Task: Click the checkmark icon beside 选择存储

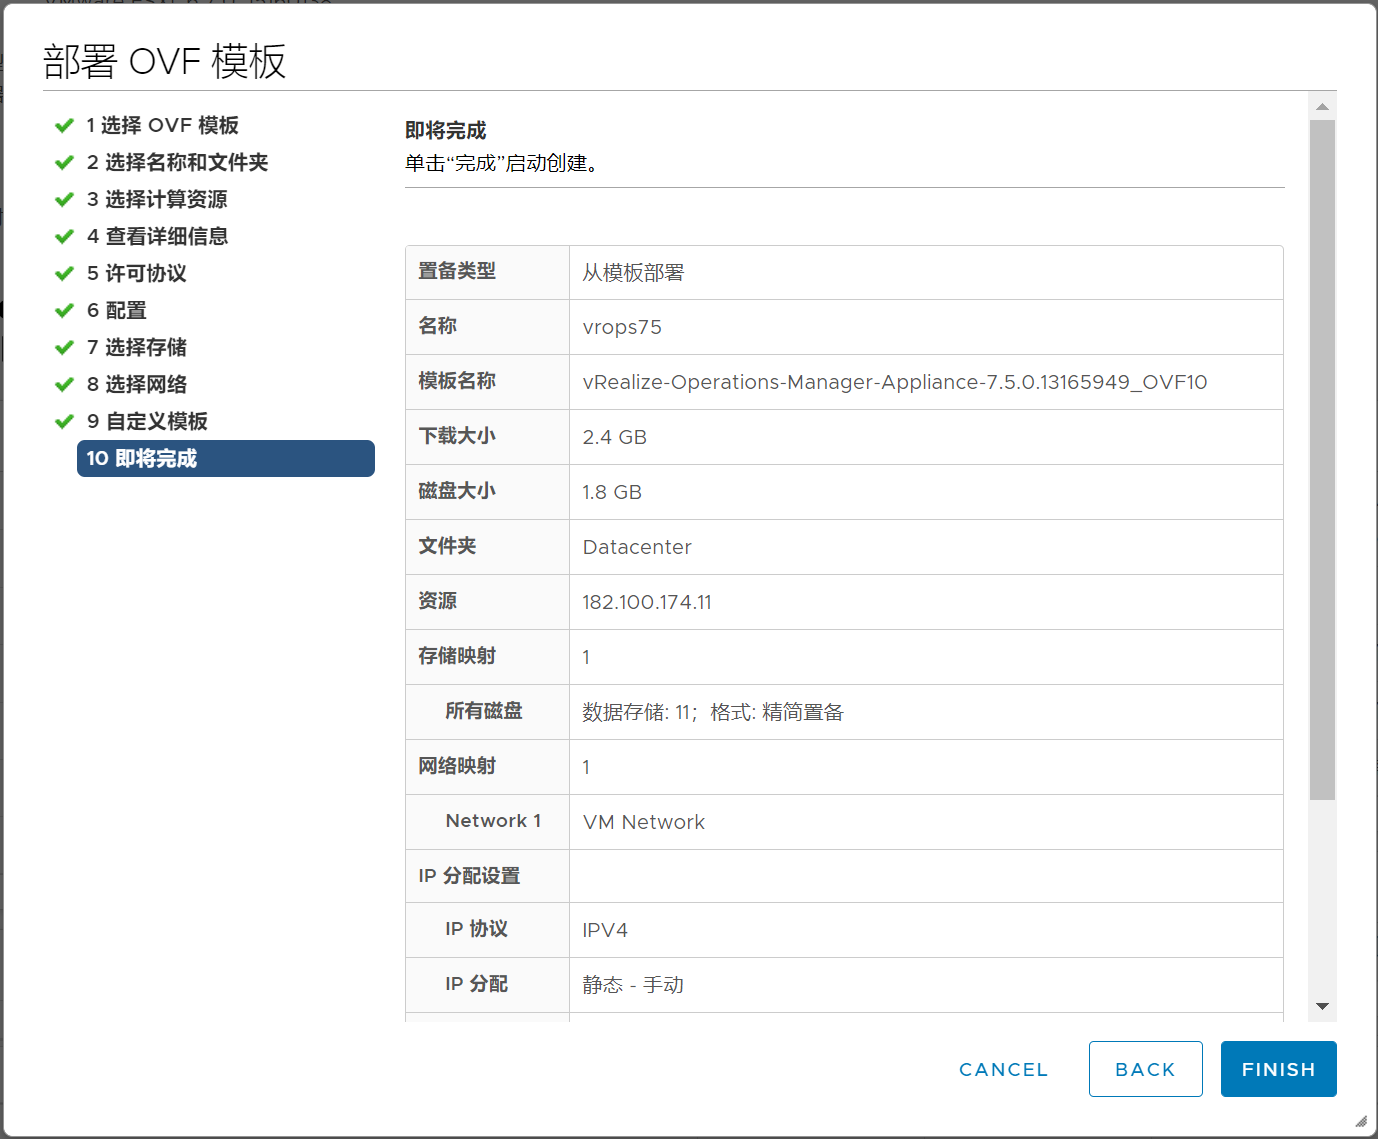Action: [64, 347]
